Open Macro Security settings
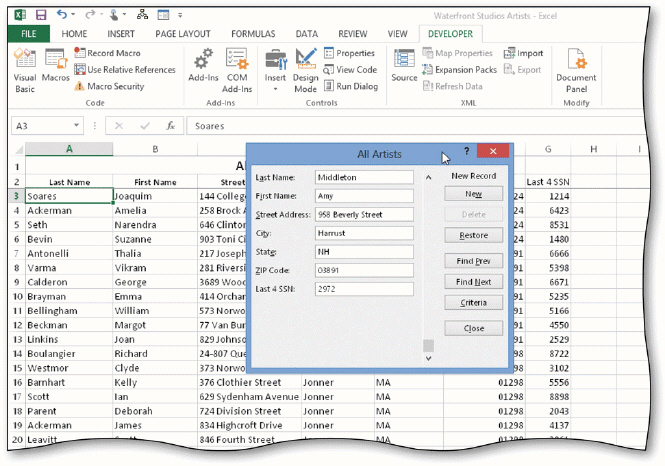 [x=109, y=86]
